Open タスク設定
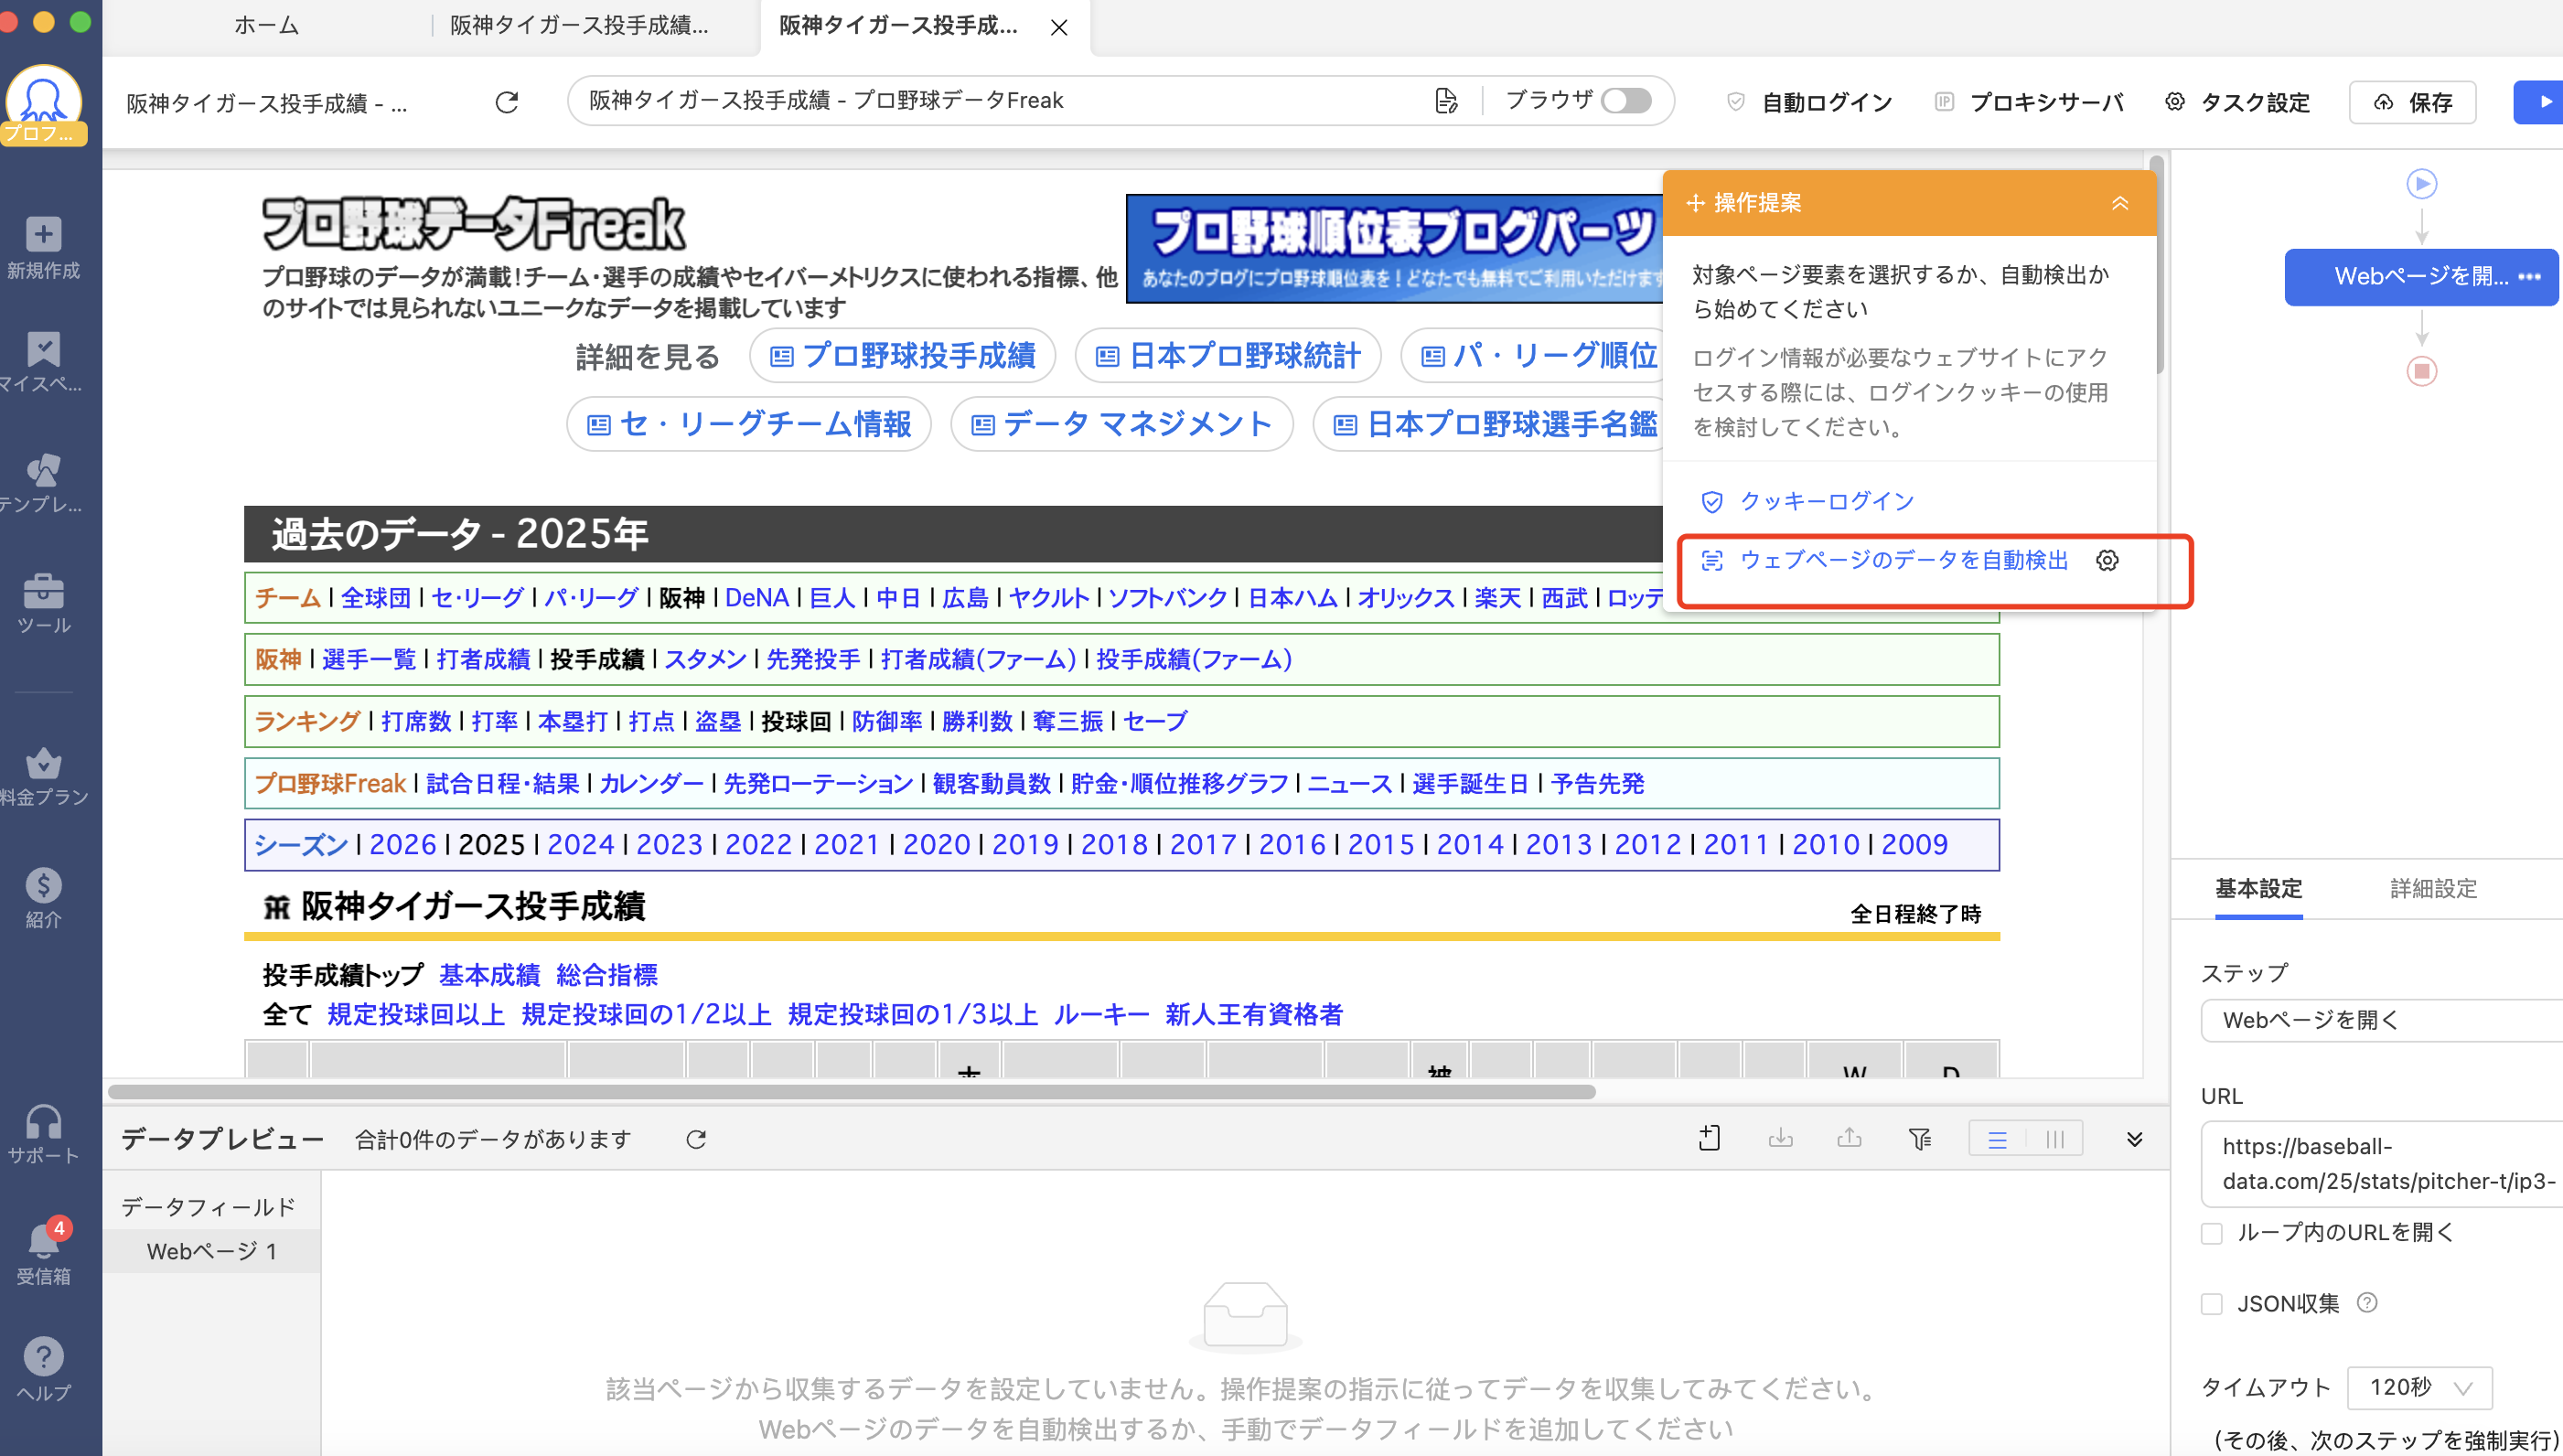2563x1456 pixels. [x=2237, y=102]
